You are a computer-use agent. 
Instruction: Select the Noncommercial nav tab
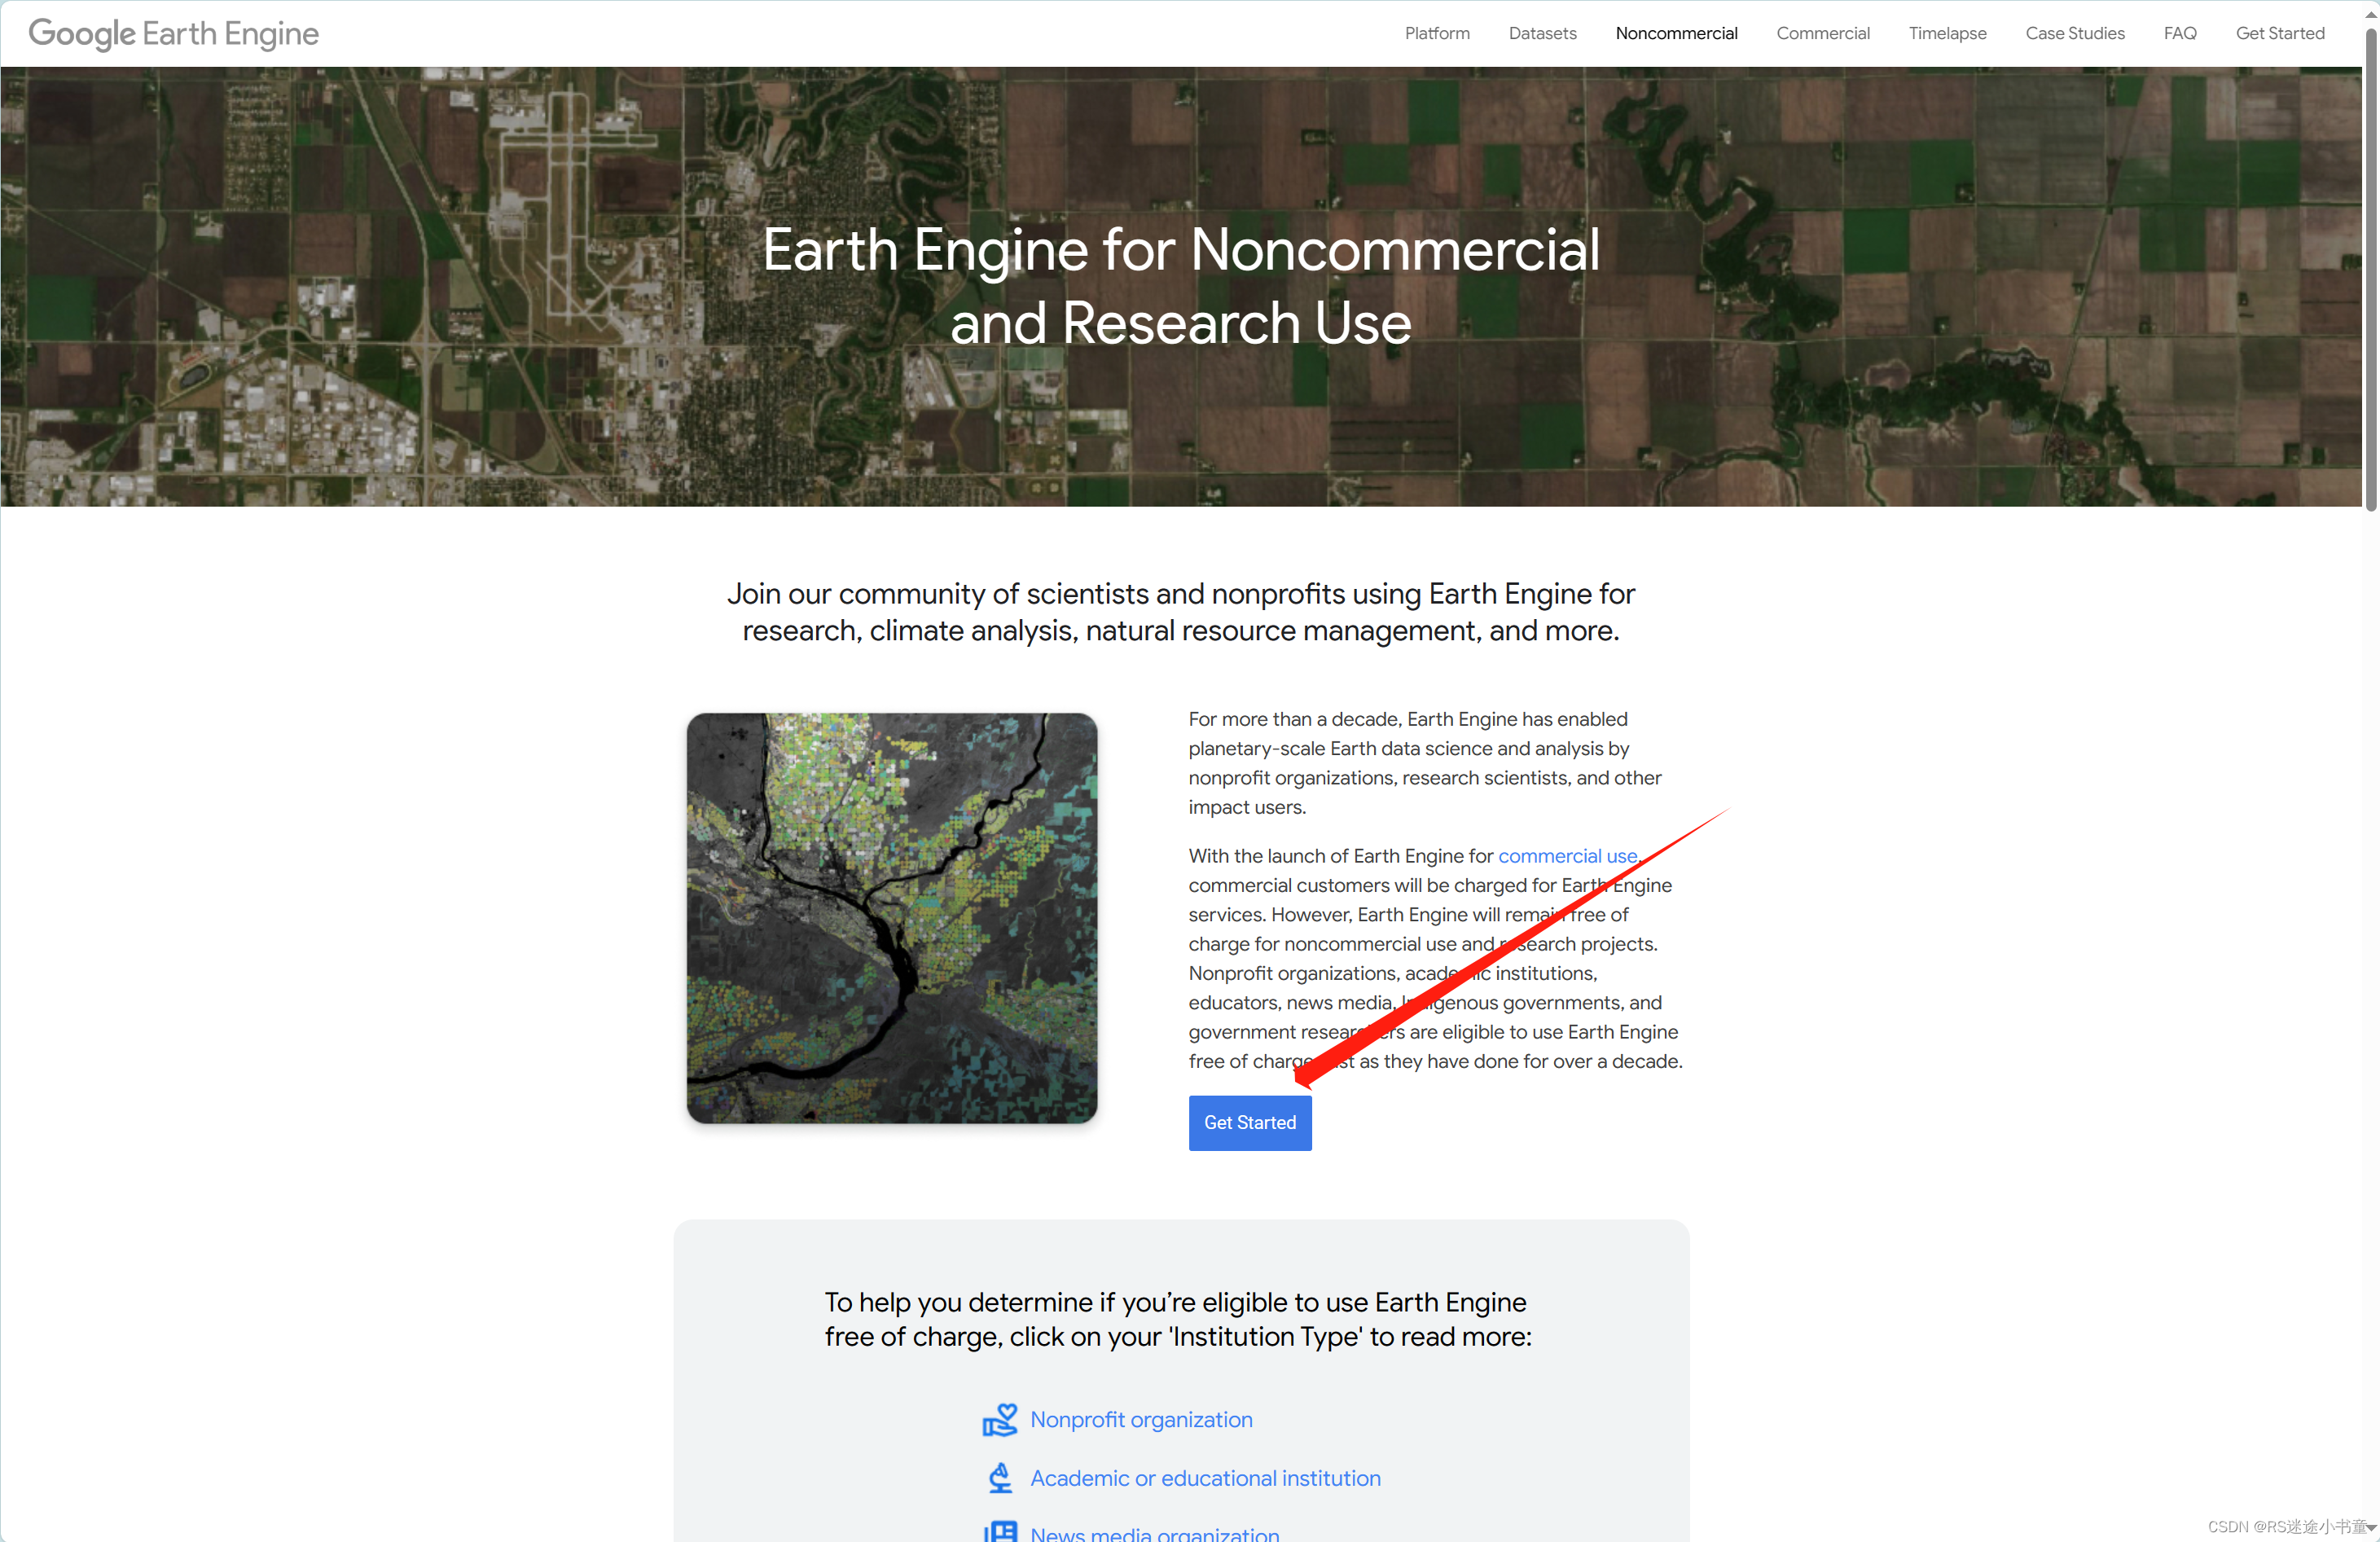(x=1676, y=33)
